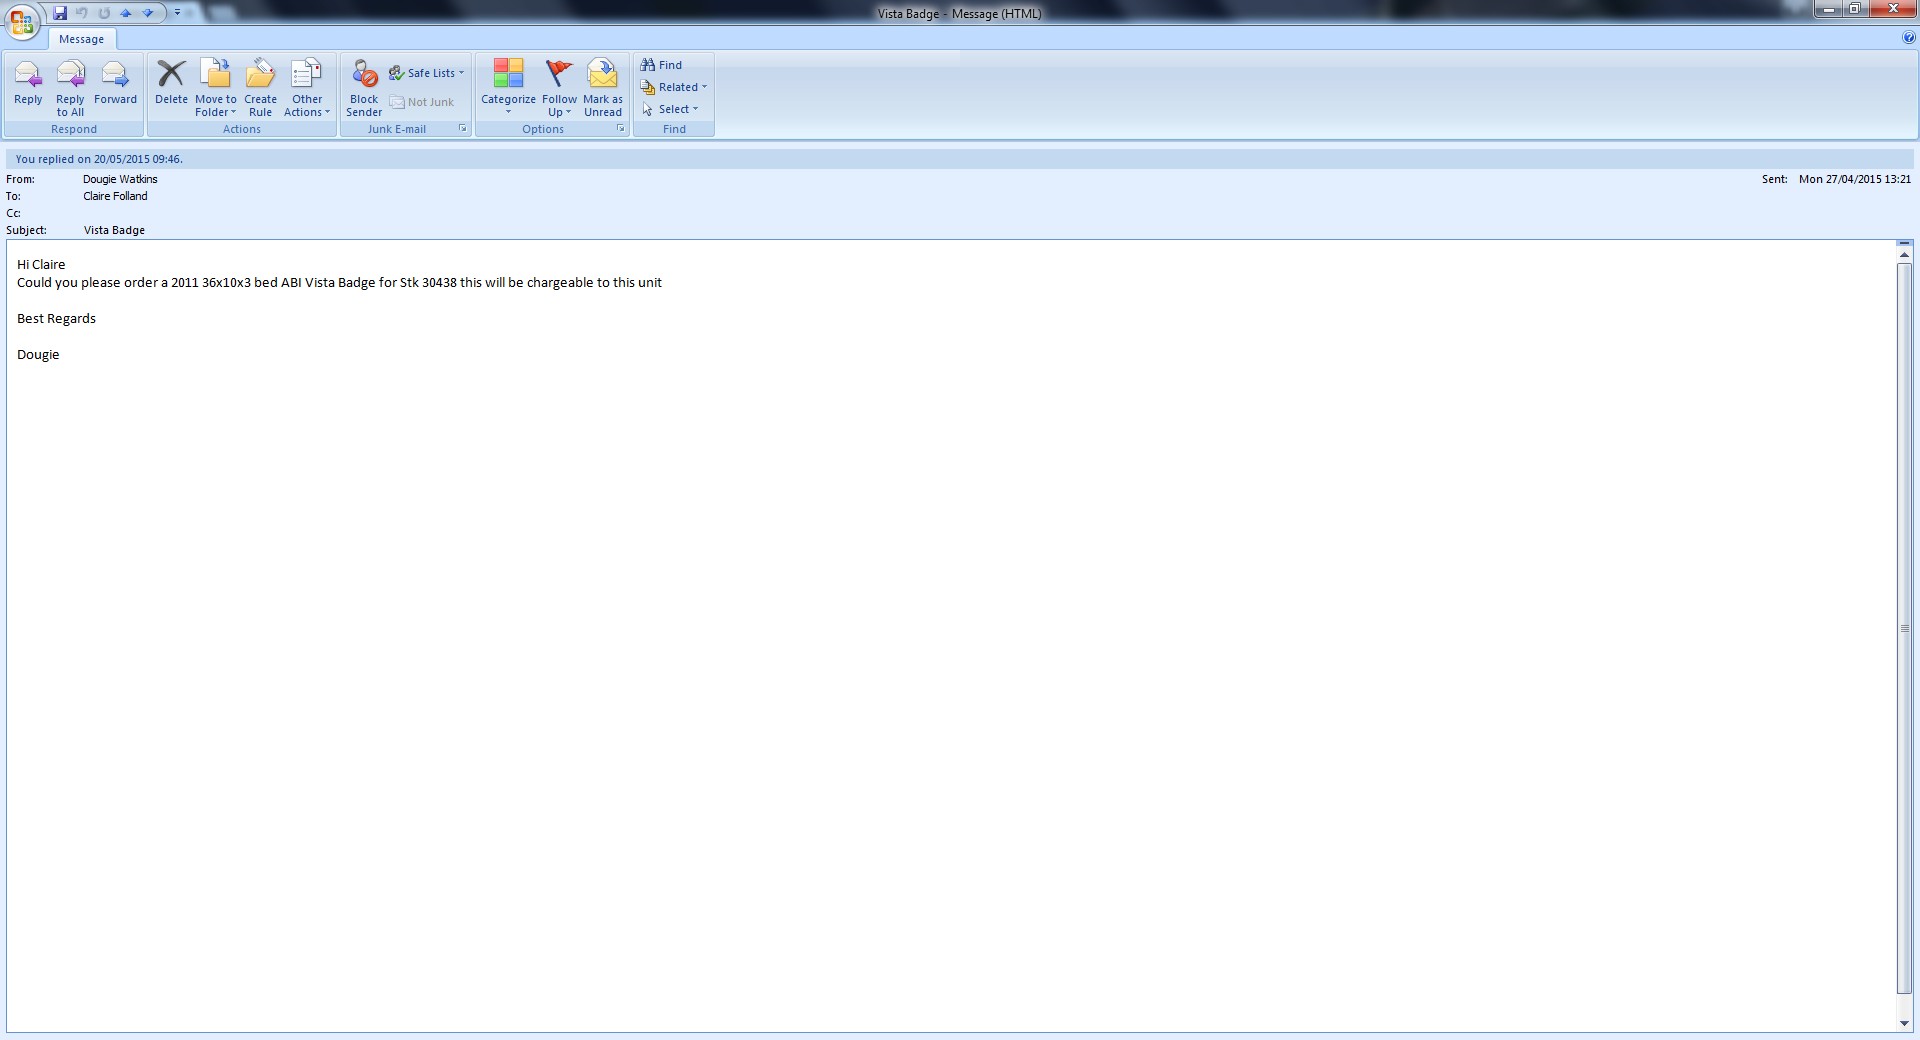
Task: Click the Reply button
Action: click(28, 83)
